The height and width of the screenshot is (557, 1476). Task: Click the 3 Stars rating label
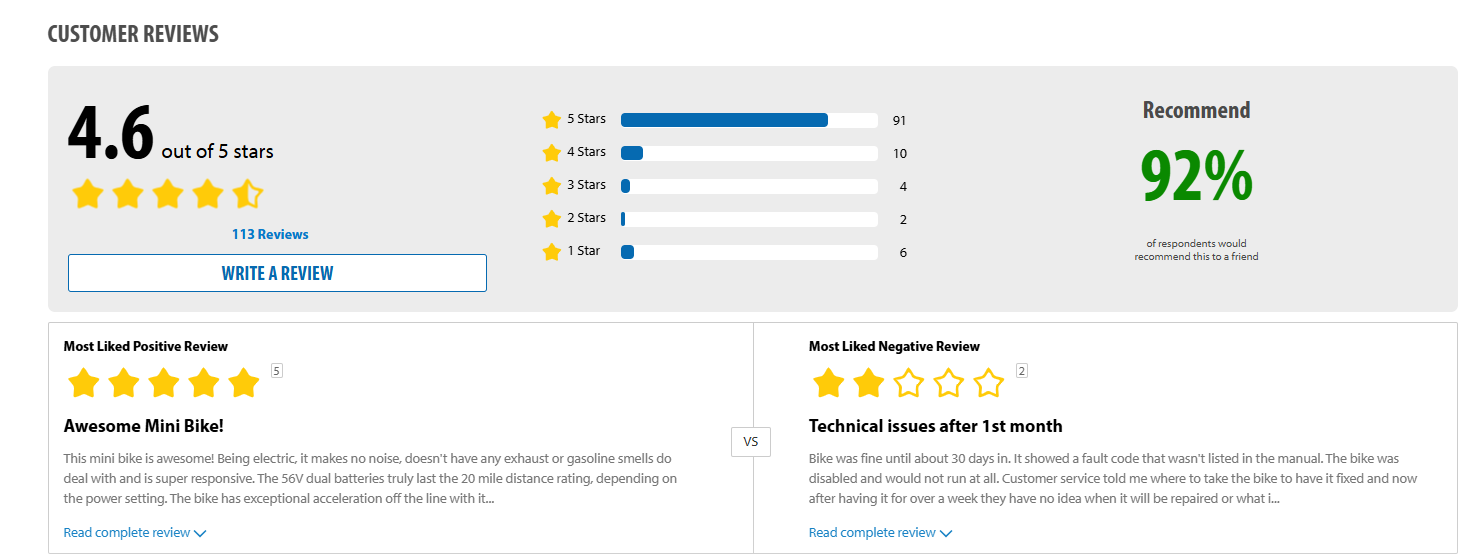[586, 185]
